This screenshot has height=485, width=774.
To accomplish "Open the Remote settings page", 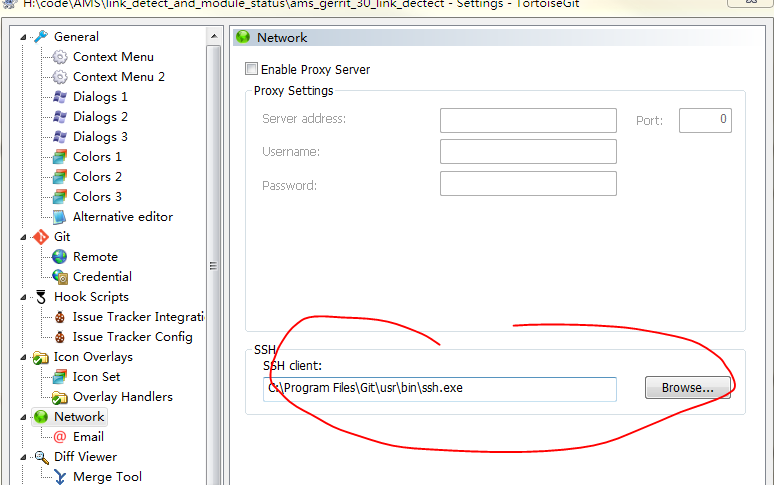I will pos(95,257).
